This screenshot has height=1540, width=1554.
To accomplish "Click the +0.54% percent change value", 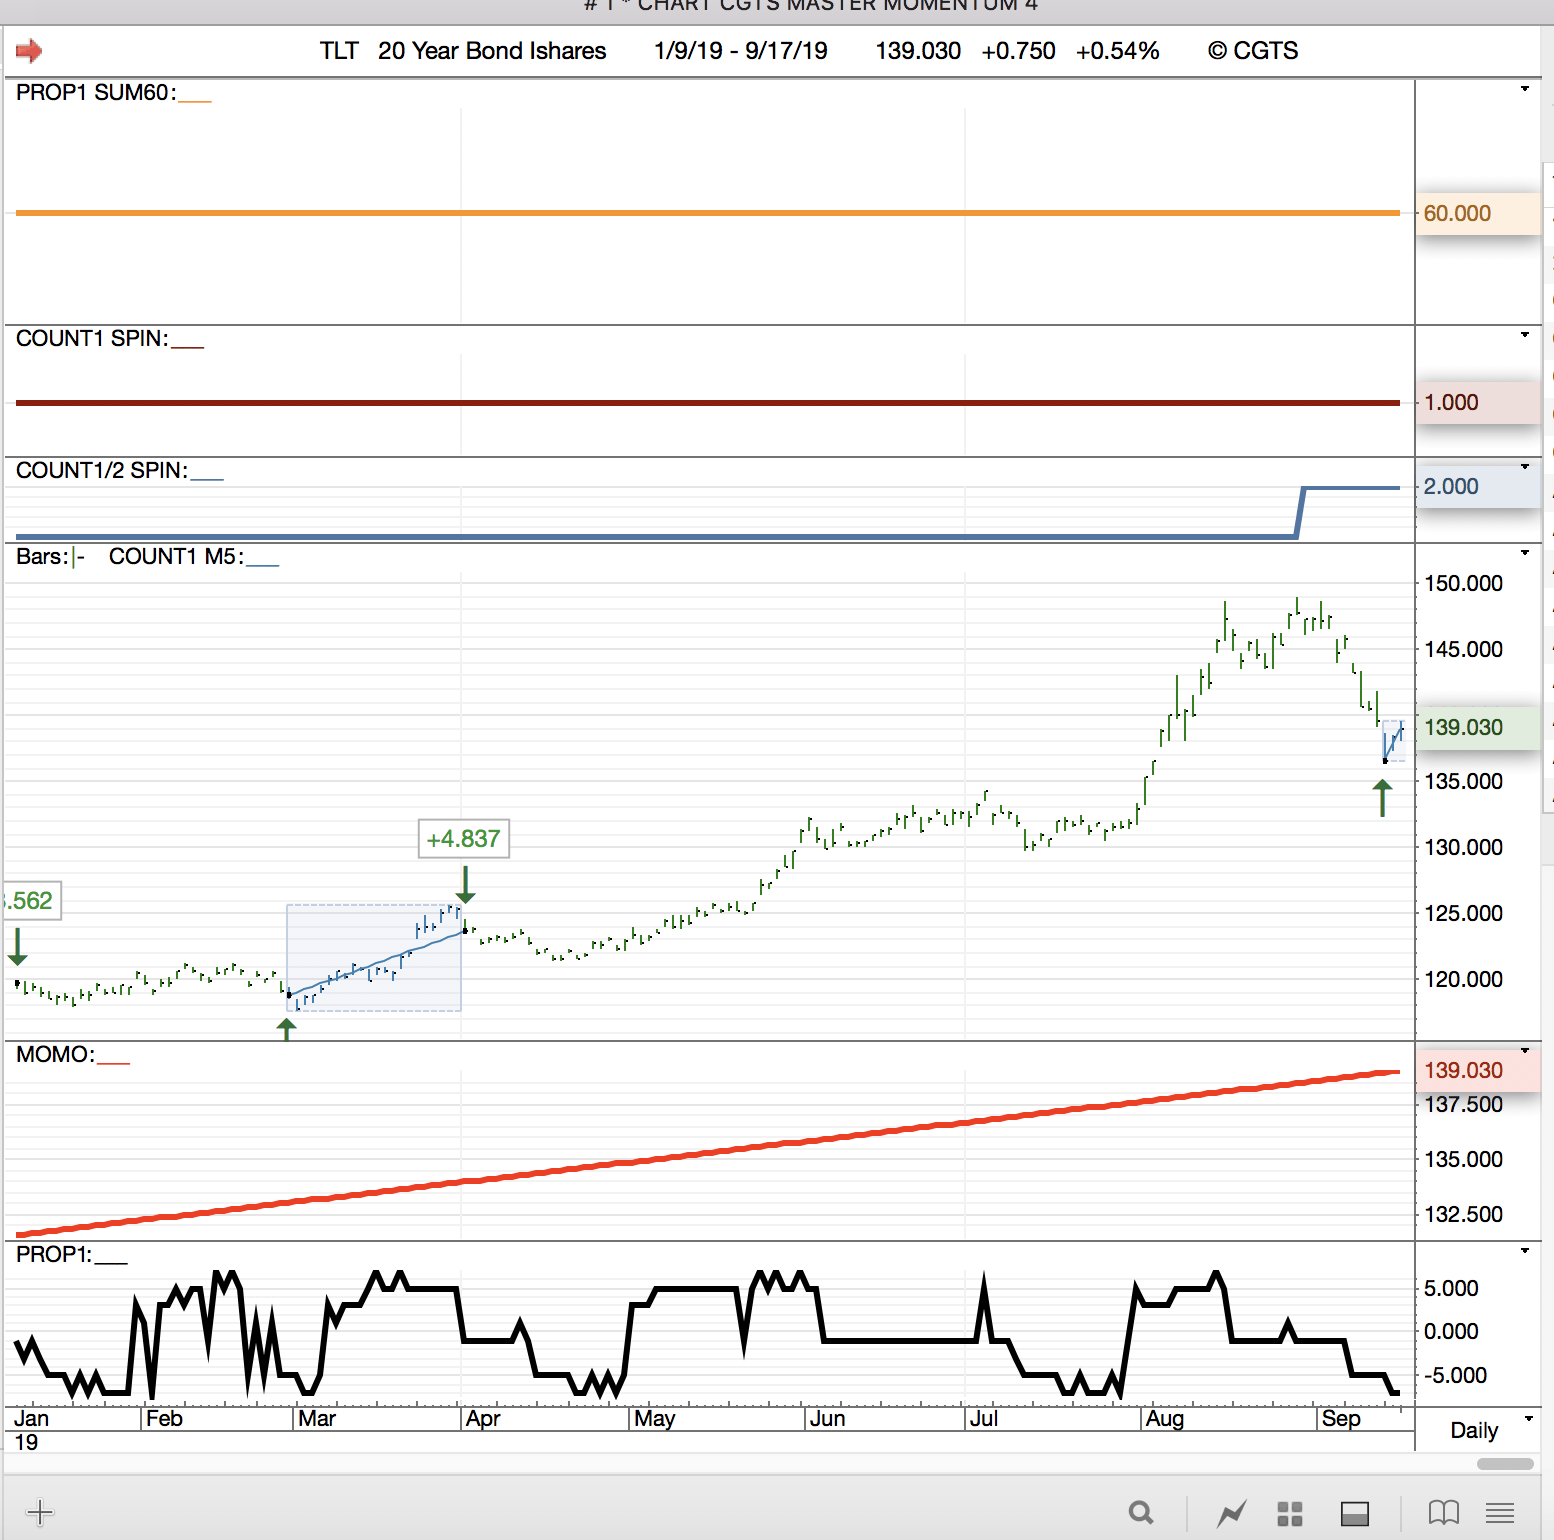I will tap(1118, 51).
